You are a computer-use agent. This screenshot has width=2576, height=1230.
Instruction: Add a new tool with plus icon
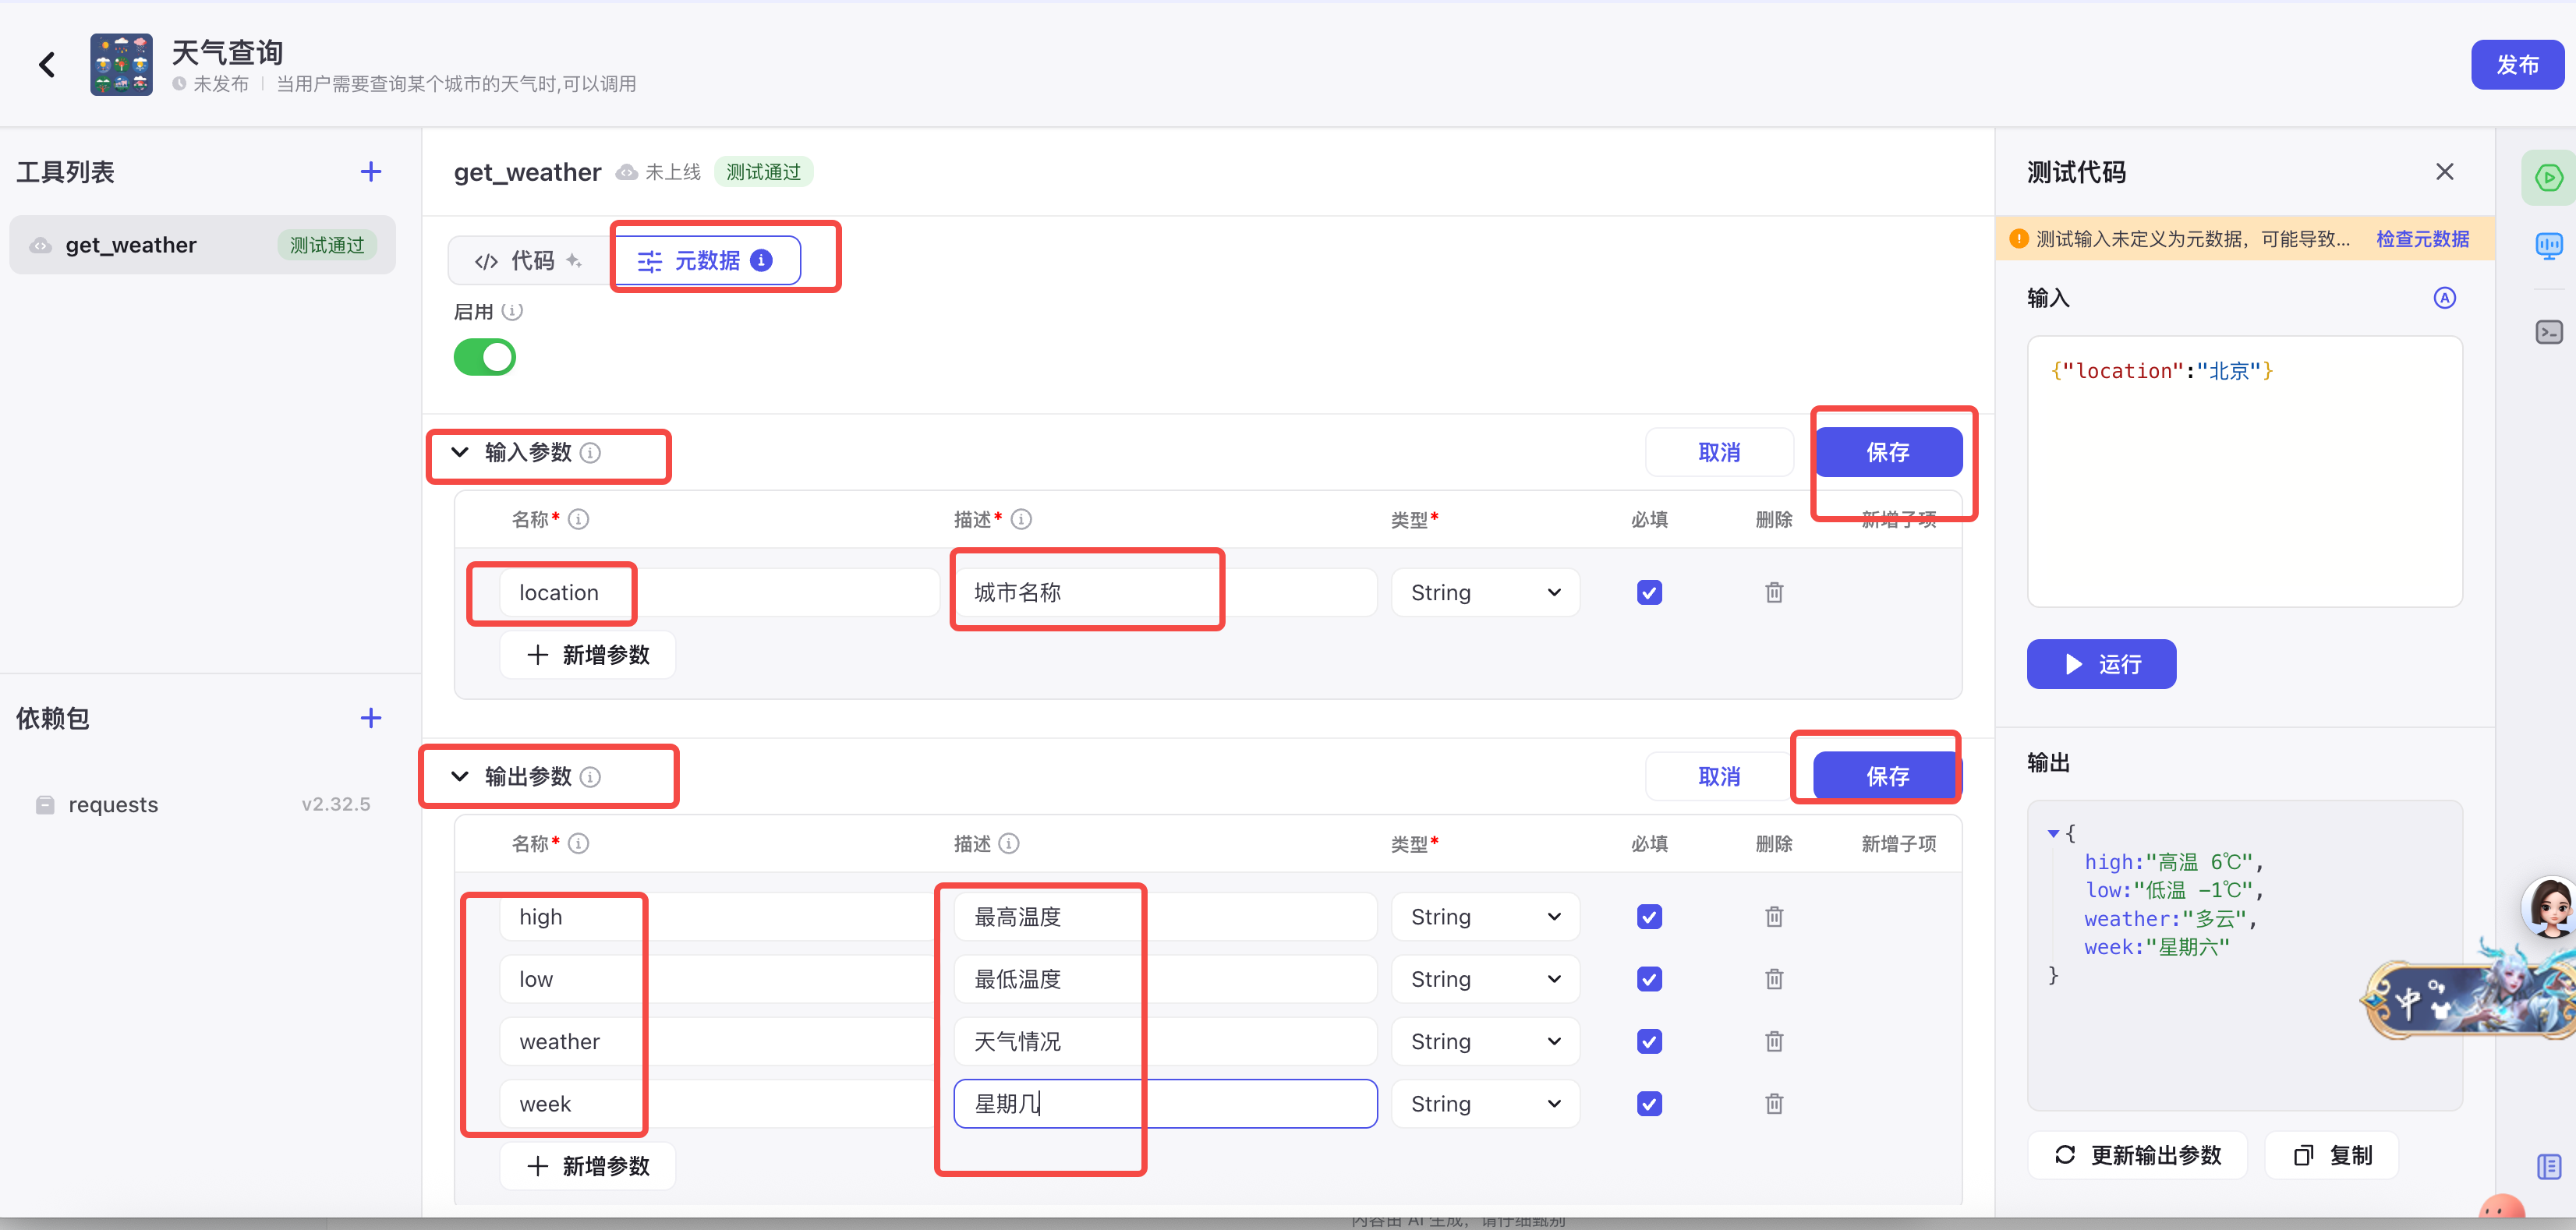click(370, 172)
